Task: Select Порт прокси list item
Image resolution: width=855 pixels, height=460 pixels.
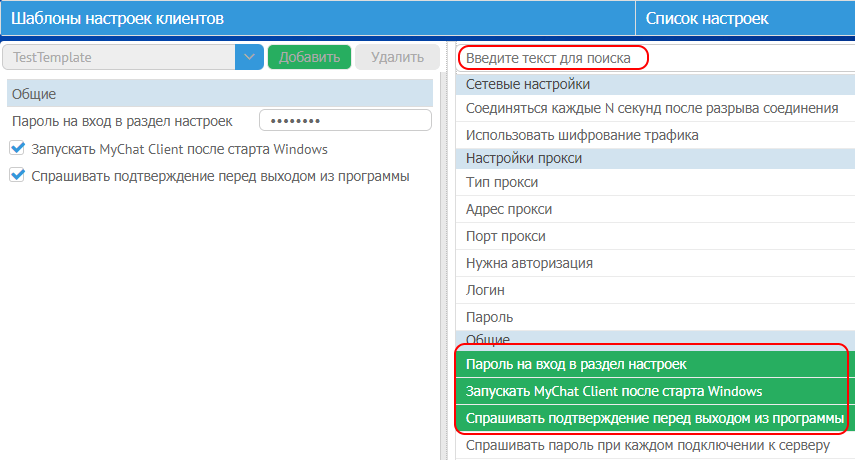Action: click(x=506, y=237)
